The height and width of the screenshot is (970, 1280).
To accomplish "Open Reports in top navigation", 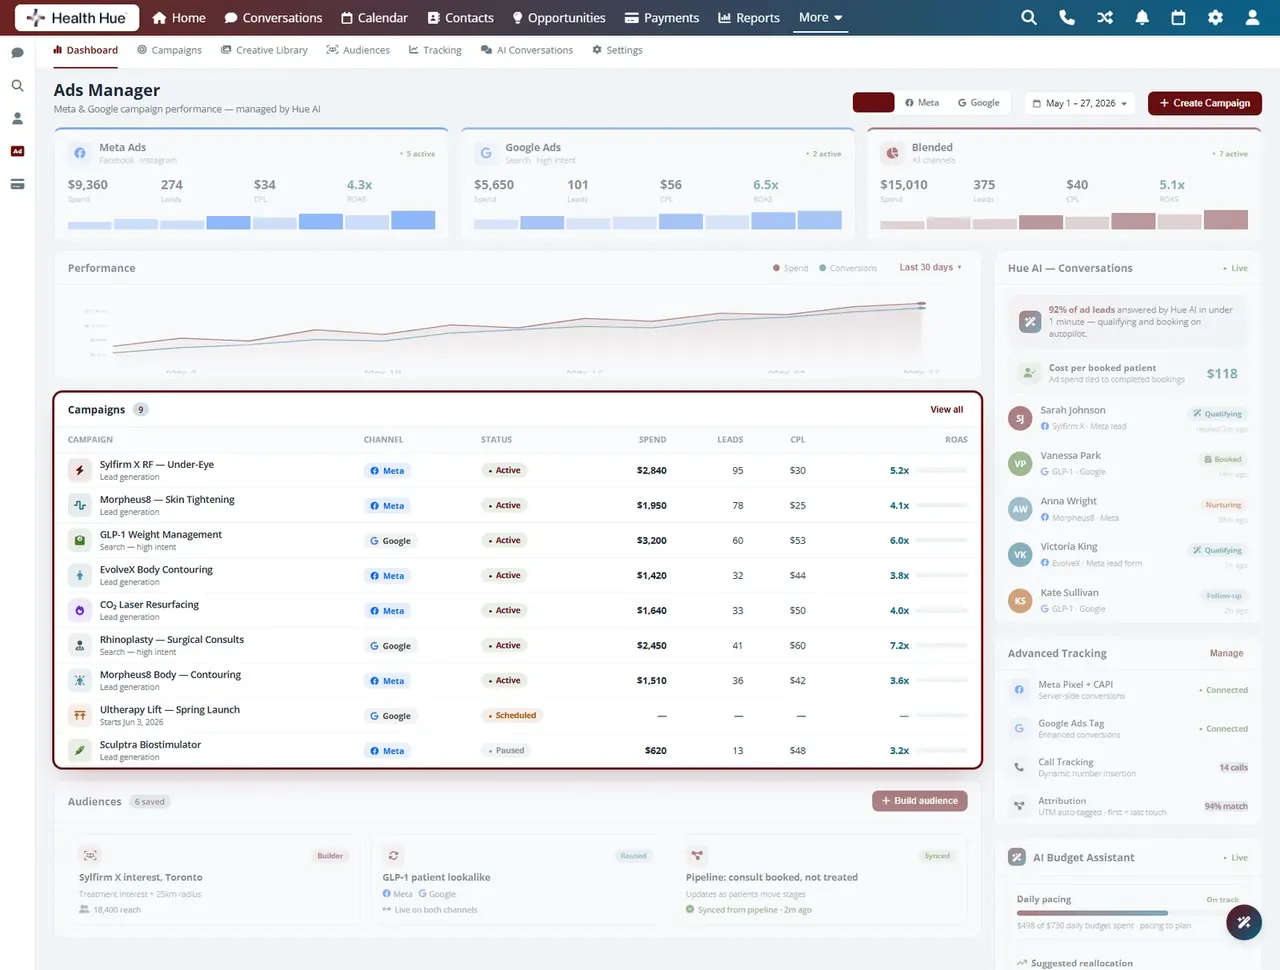I will (x=749, y=18).
